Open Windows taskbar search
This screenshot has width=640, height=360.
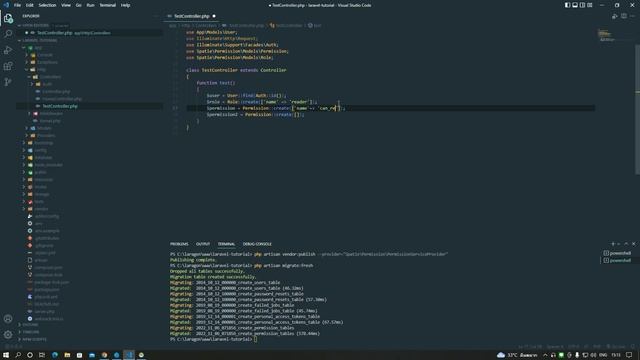coord(18,355)
